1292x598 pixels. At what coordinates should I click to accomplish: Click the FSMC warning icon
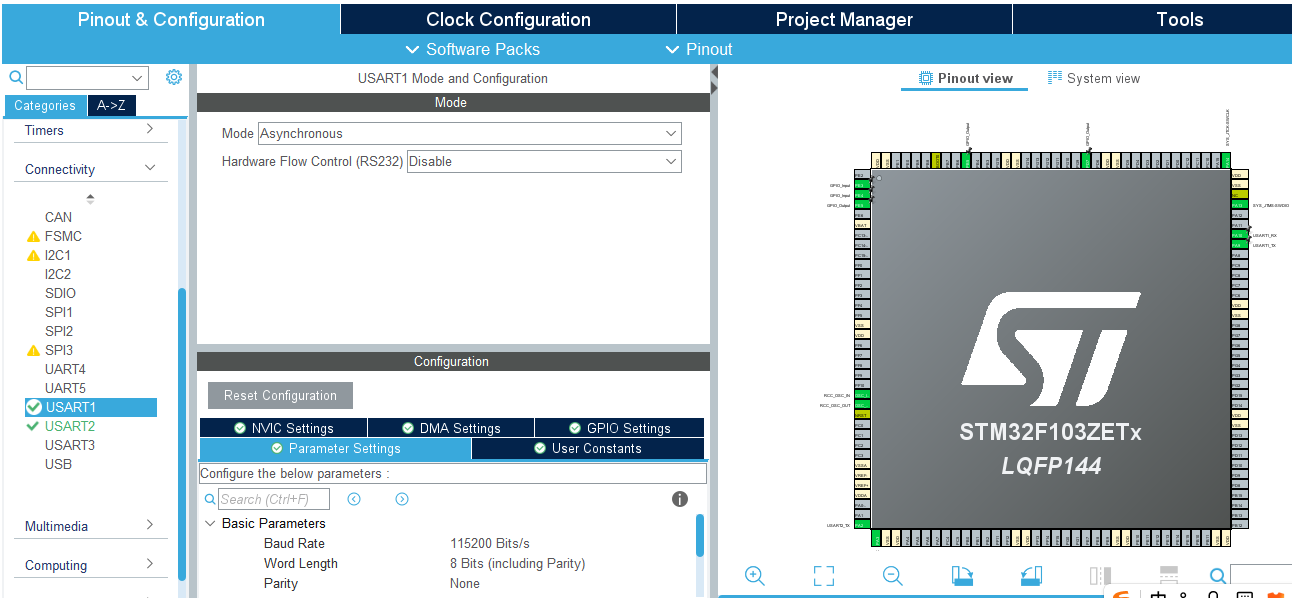[33, 237]
